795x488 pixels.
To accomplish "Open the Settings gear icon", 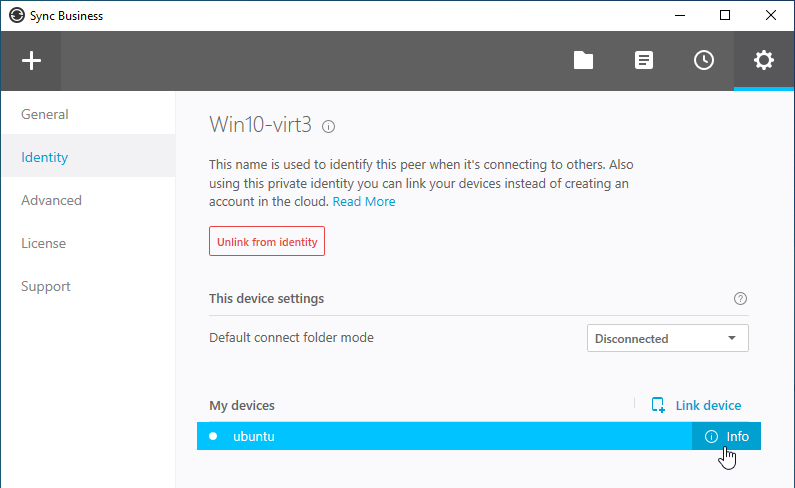I will coord(764,60).
